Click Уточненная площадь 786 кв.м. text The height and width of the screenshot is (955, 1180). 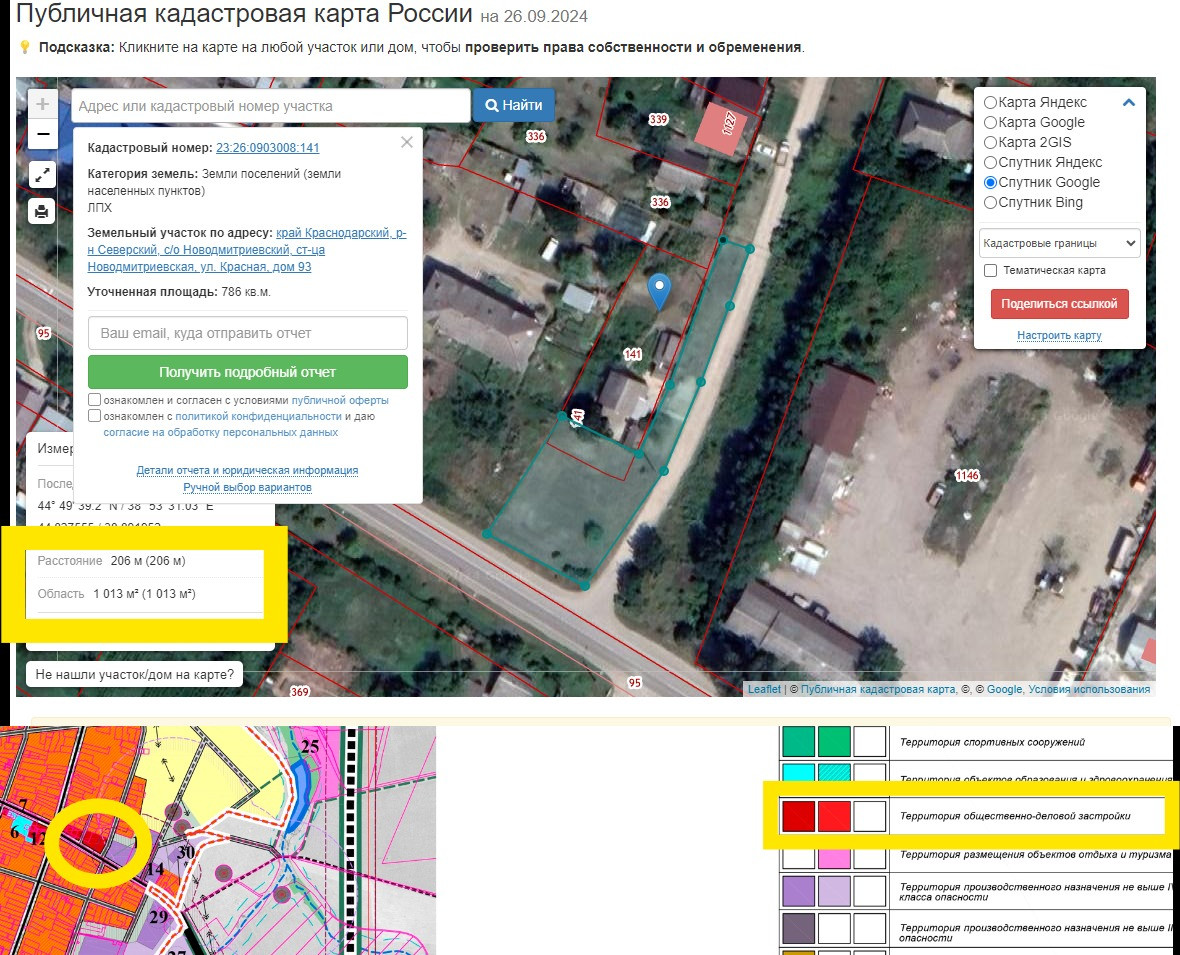(179, 292)
